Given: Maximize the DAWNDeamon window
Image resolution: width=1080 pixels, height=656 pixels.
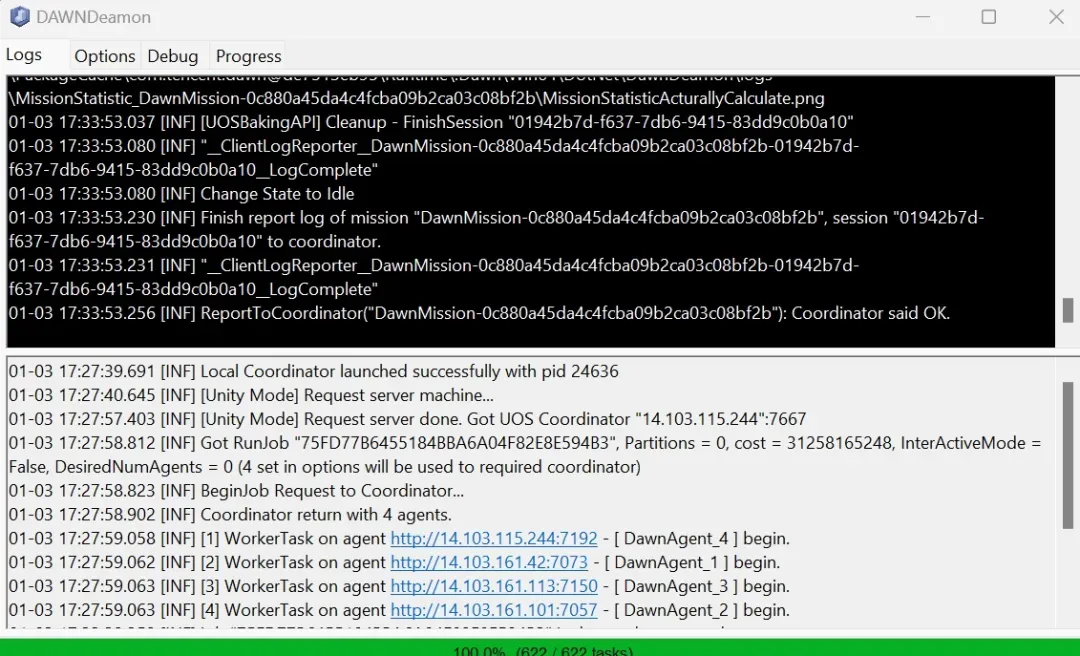Looking at the screenshot, I should 988,17.
